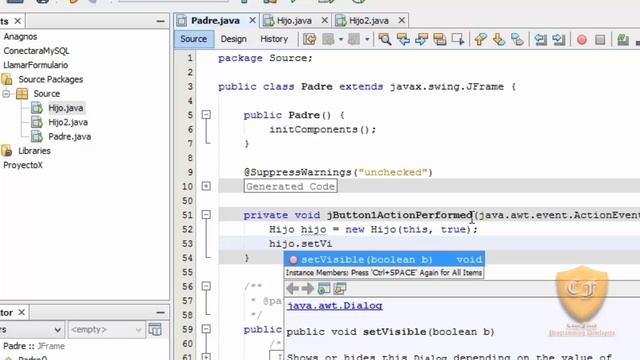Viewport: 640px width, 360px height.
Task: Click red Start Macro Recording icon
Action: [x=582, y=40]
